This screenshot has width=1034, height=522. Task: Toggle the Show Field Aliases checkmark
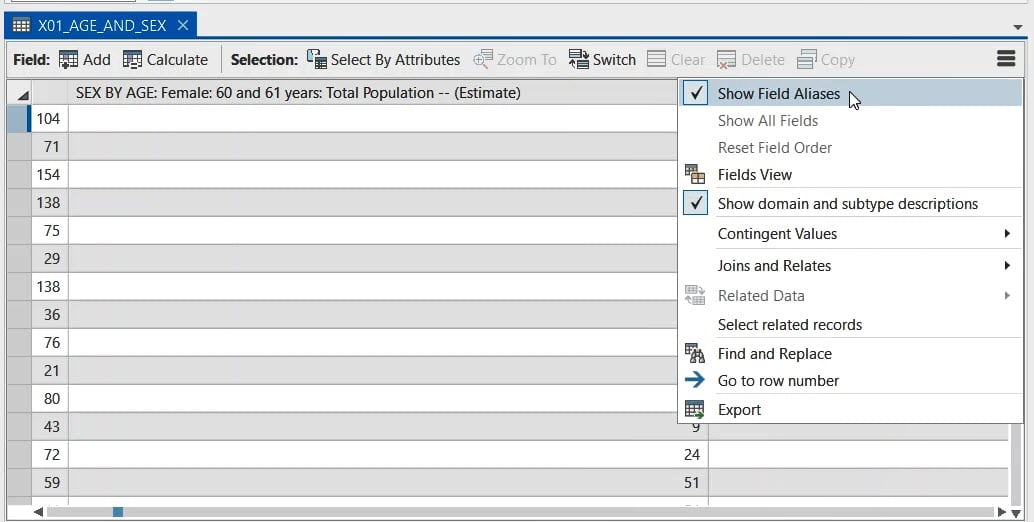(697, 94)
